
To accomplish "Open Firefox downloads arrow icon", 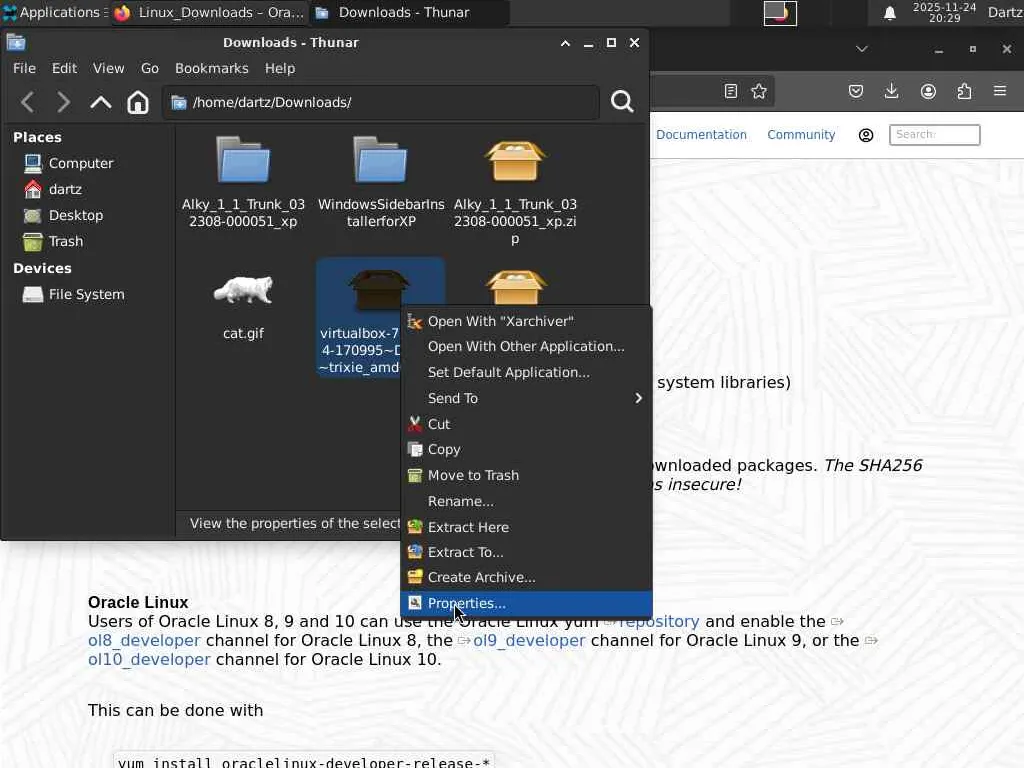I will (x=891, y=91).
